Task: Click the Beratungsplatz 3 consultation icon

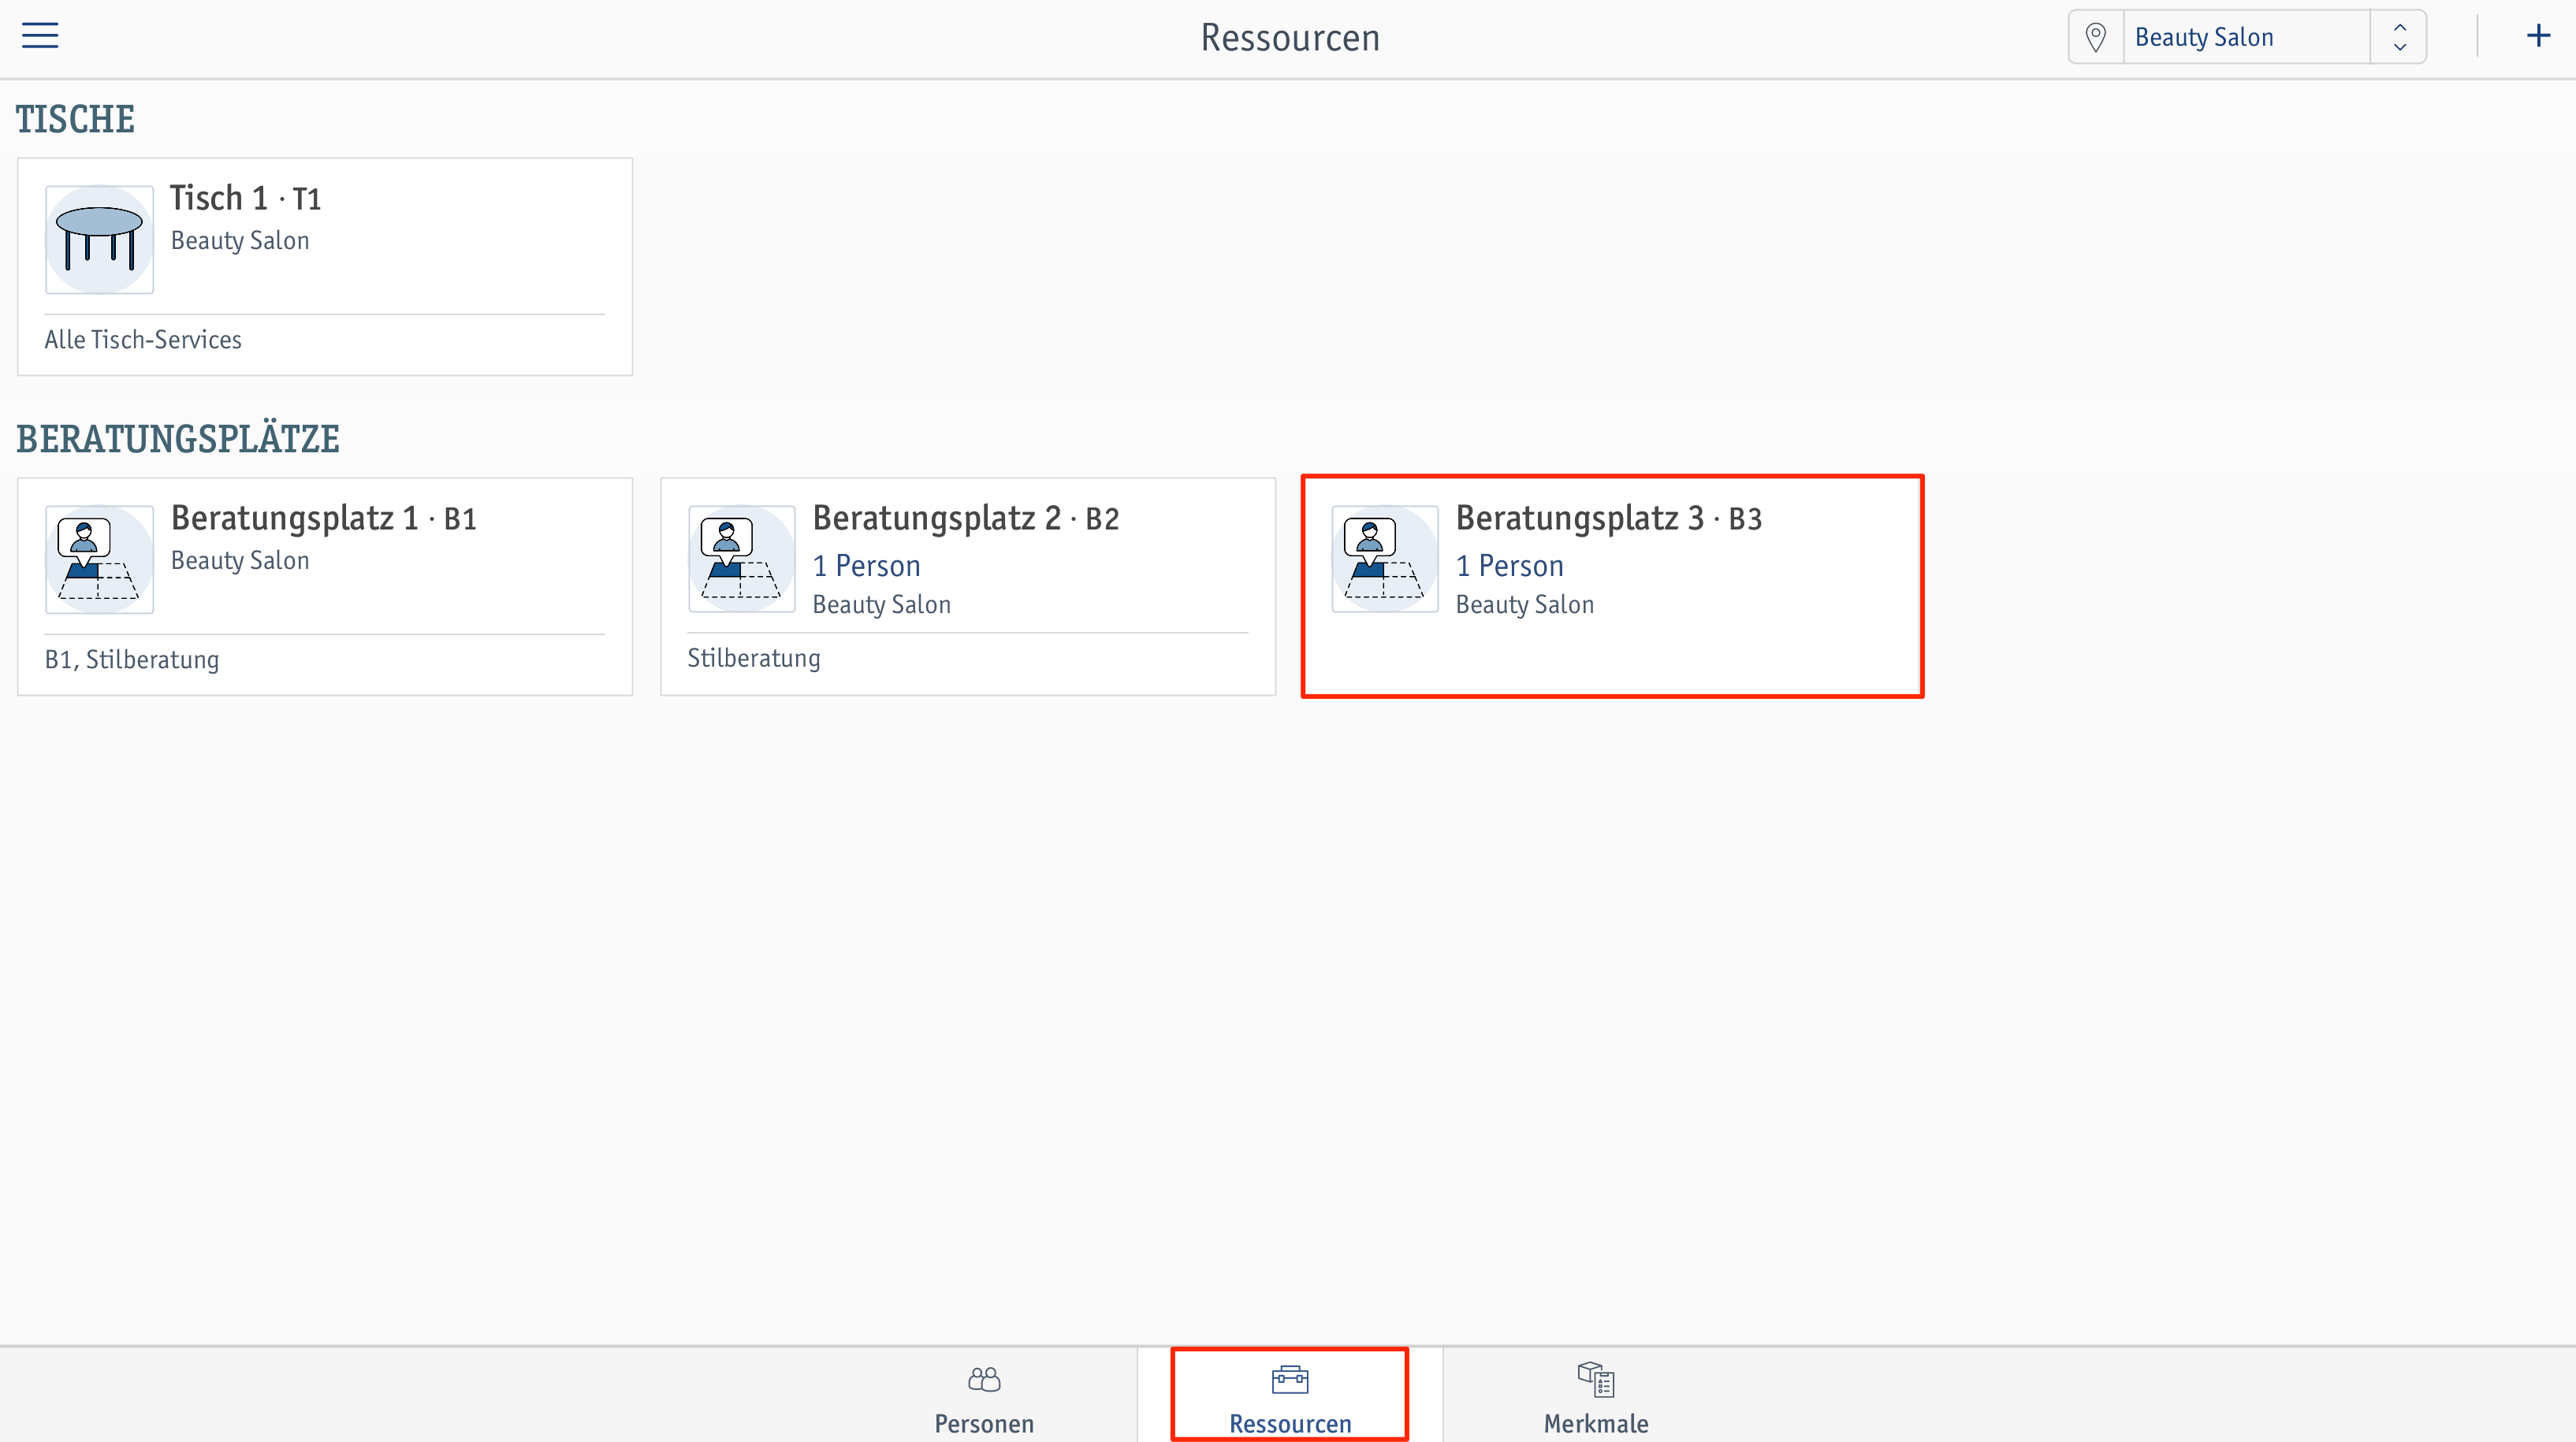Action: [1385, 559]
